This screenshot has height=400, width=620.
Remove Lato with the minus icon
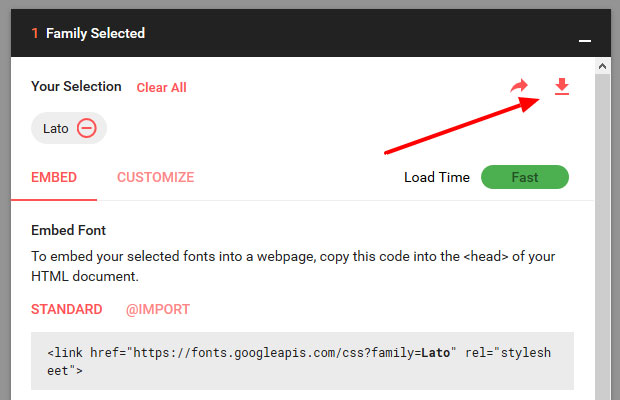tap(87, 128)
